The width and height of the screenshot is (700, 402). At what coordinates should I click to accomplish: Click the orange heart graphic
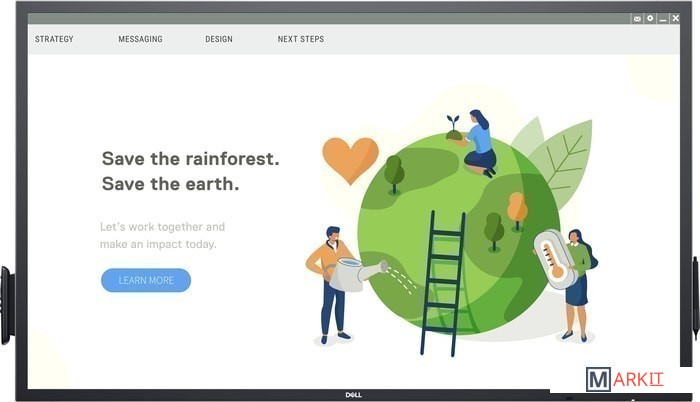coord(350,160)
